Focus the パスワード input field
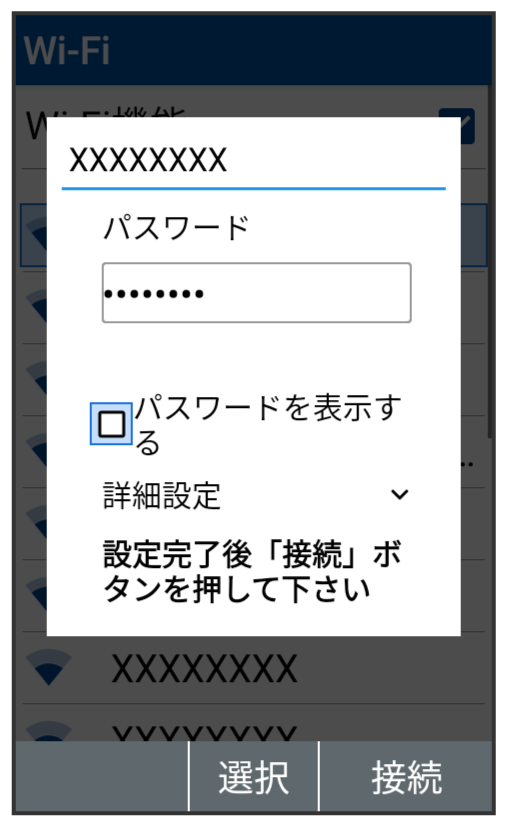Image resolution: width=507 pixels, height=826 pixels. (x=257, y=292)
